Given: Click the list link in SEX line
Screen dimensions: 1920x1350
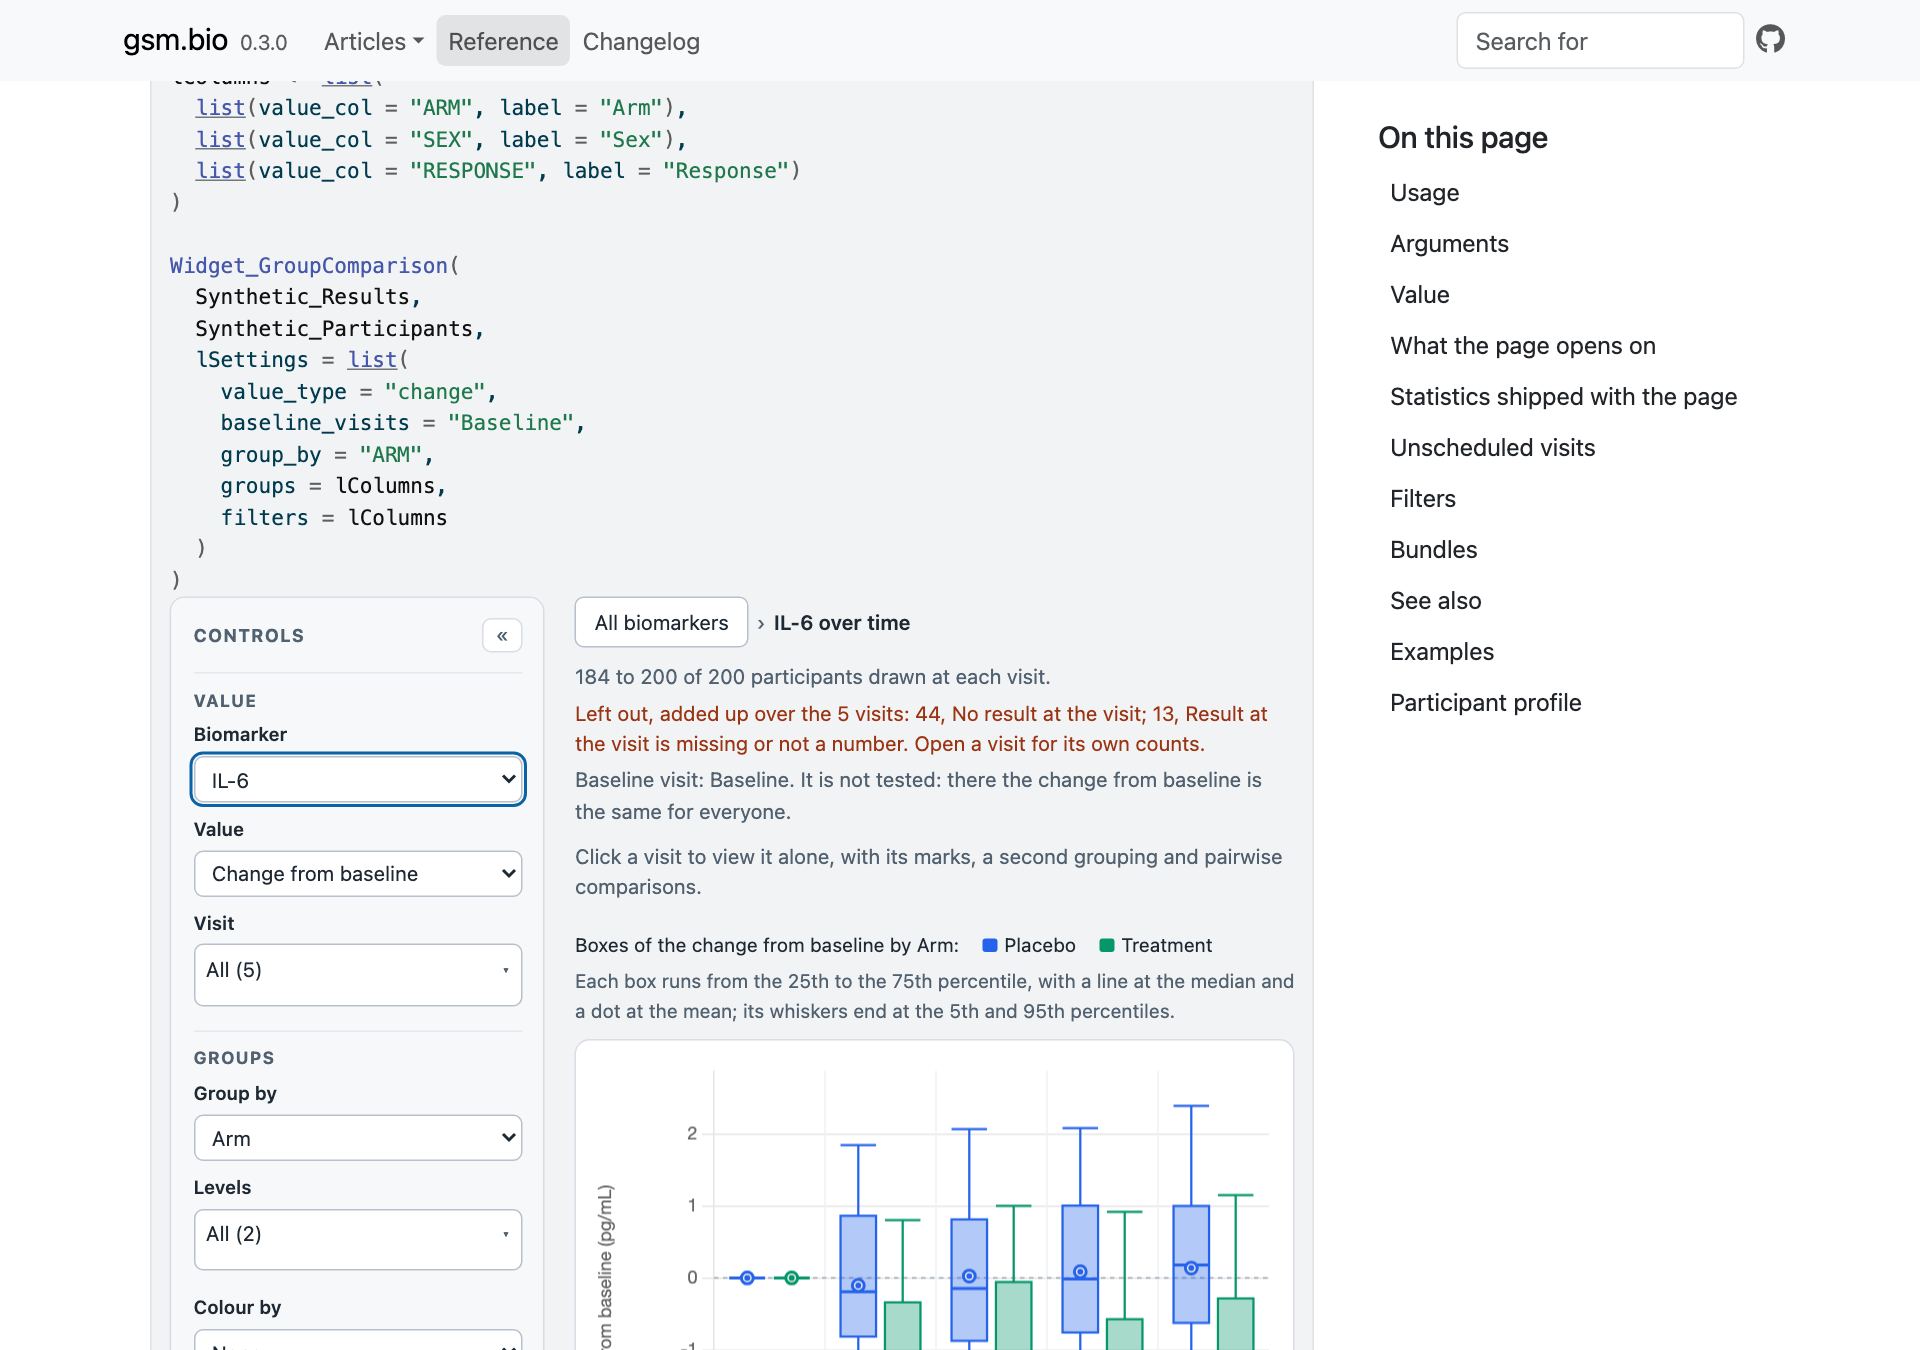Looking at the screenshot, I should click(x=220, y=140).
